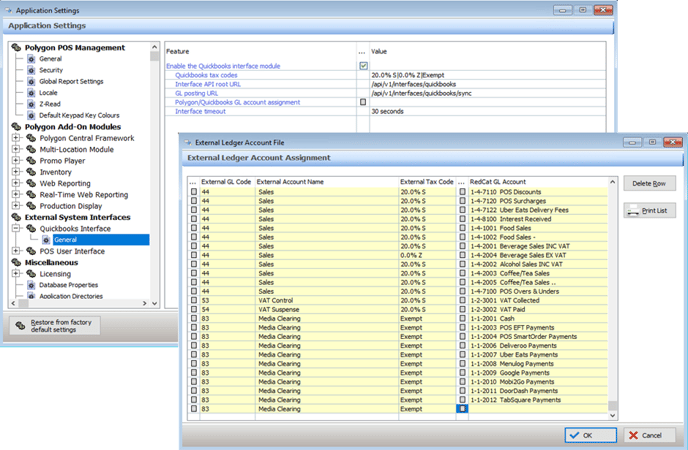
Task: Click the ledger list scroll-down arrow
Action: (x=613, y=415)
